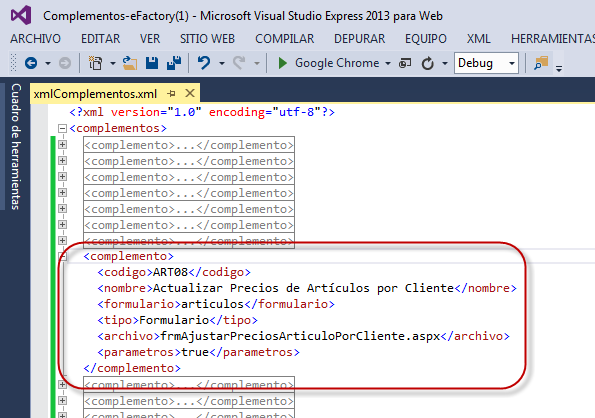This screenshot has width=595, height=418.
Task: Open the XML menu
Action: click(479, 39)
